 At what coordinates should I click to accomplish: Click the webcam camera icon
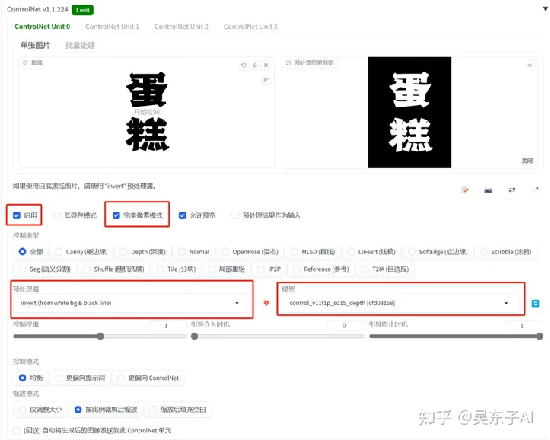(x=488, y=191)
